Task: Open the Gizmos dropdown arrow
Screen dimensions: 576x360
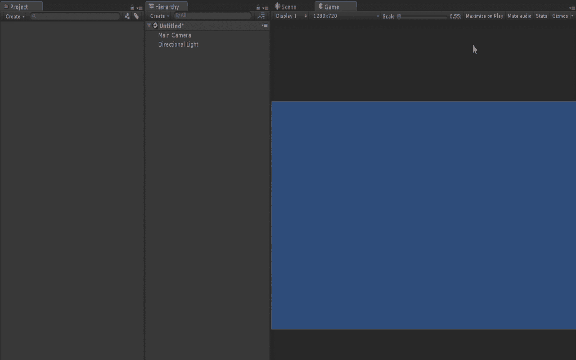Action: point(572,16)
